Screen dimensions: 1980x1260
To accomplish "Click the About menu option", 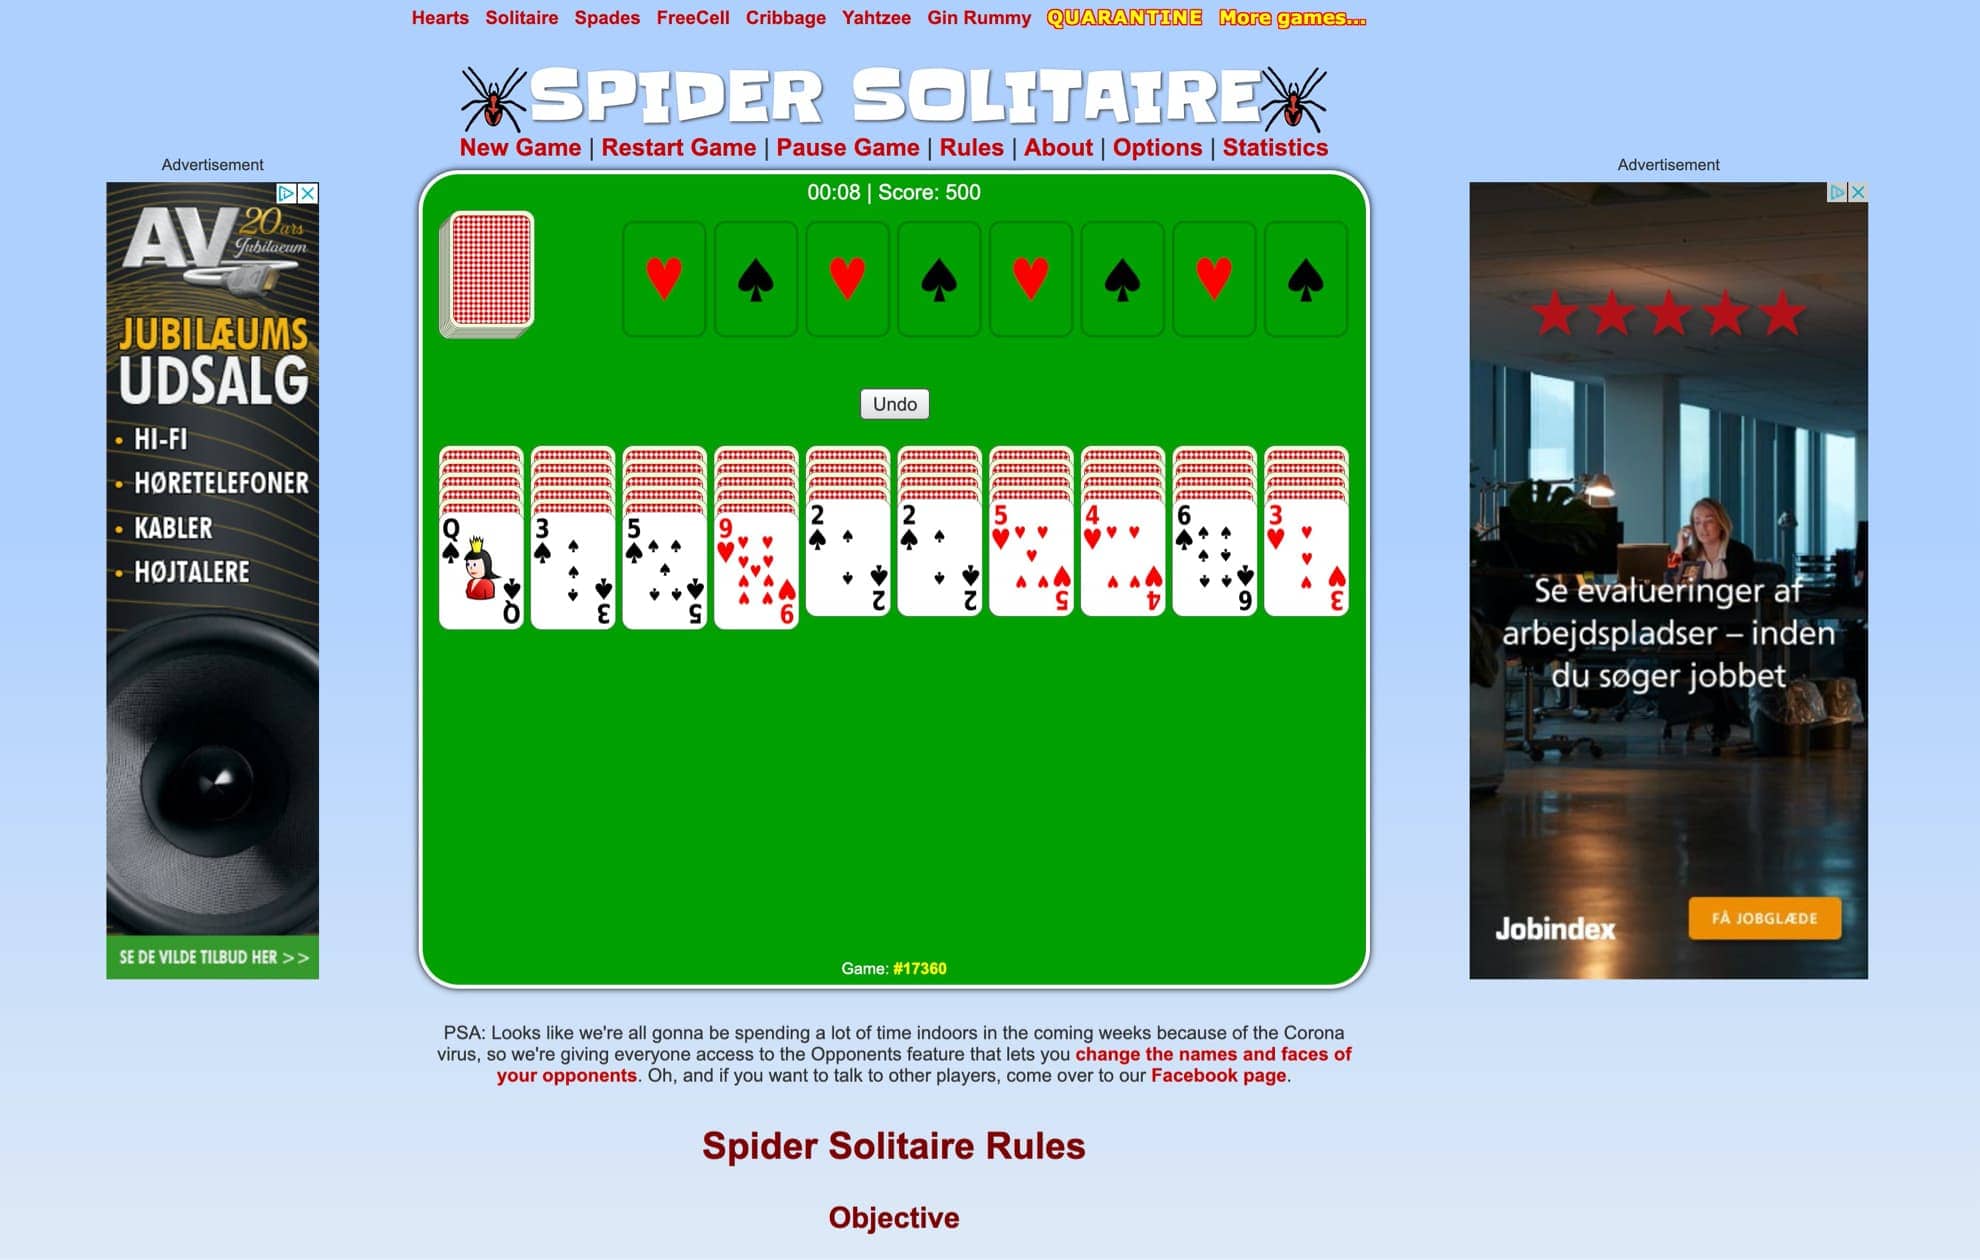I will [1058, 147].
